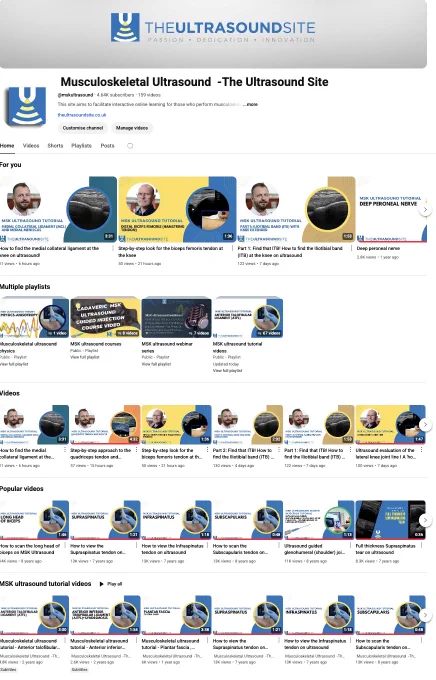The height and width of the screenshot is (680, 436).
Task: Open View full playlist under MSK ultrasound courses
Action: 85,357
